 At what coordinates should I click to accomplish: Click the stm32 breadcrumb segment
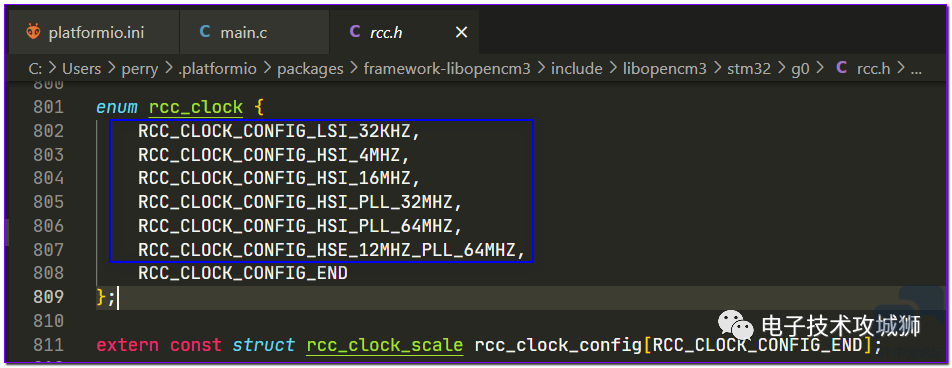click(x=749, y=69)
